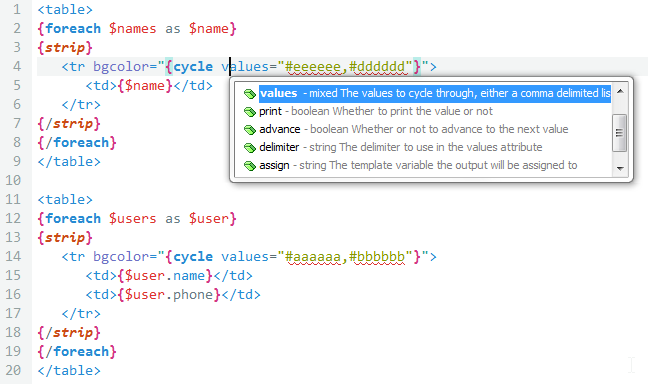The width and height of the screenshot is (648, 384).
Task: Click the green icon beside print suggestion
Action: [x=250, y=112]
